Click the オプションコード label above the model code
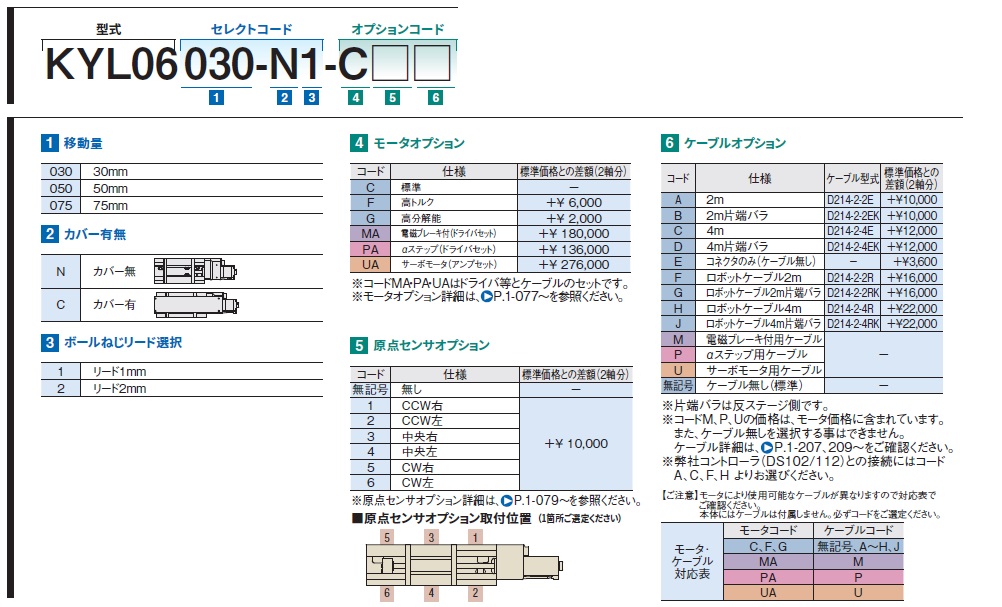 pyautogui.click(x=397, y=31)
